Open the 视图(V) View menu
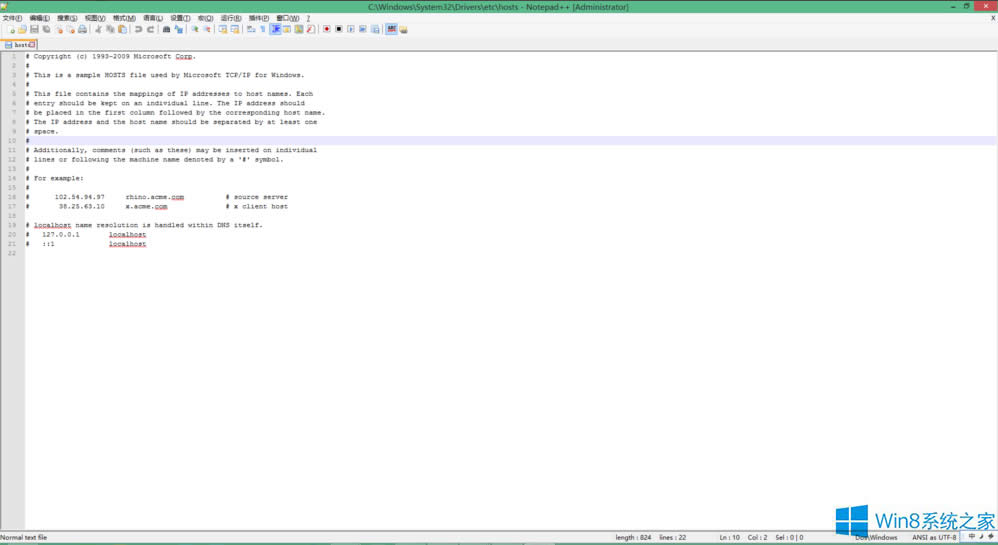The width and height of the screenshot is (998, 545). pyautogui.click(x=95, y=18)
